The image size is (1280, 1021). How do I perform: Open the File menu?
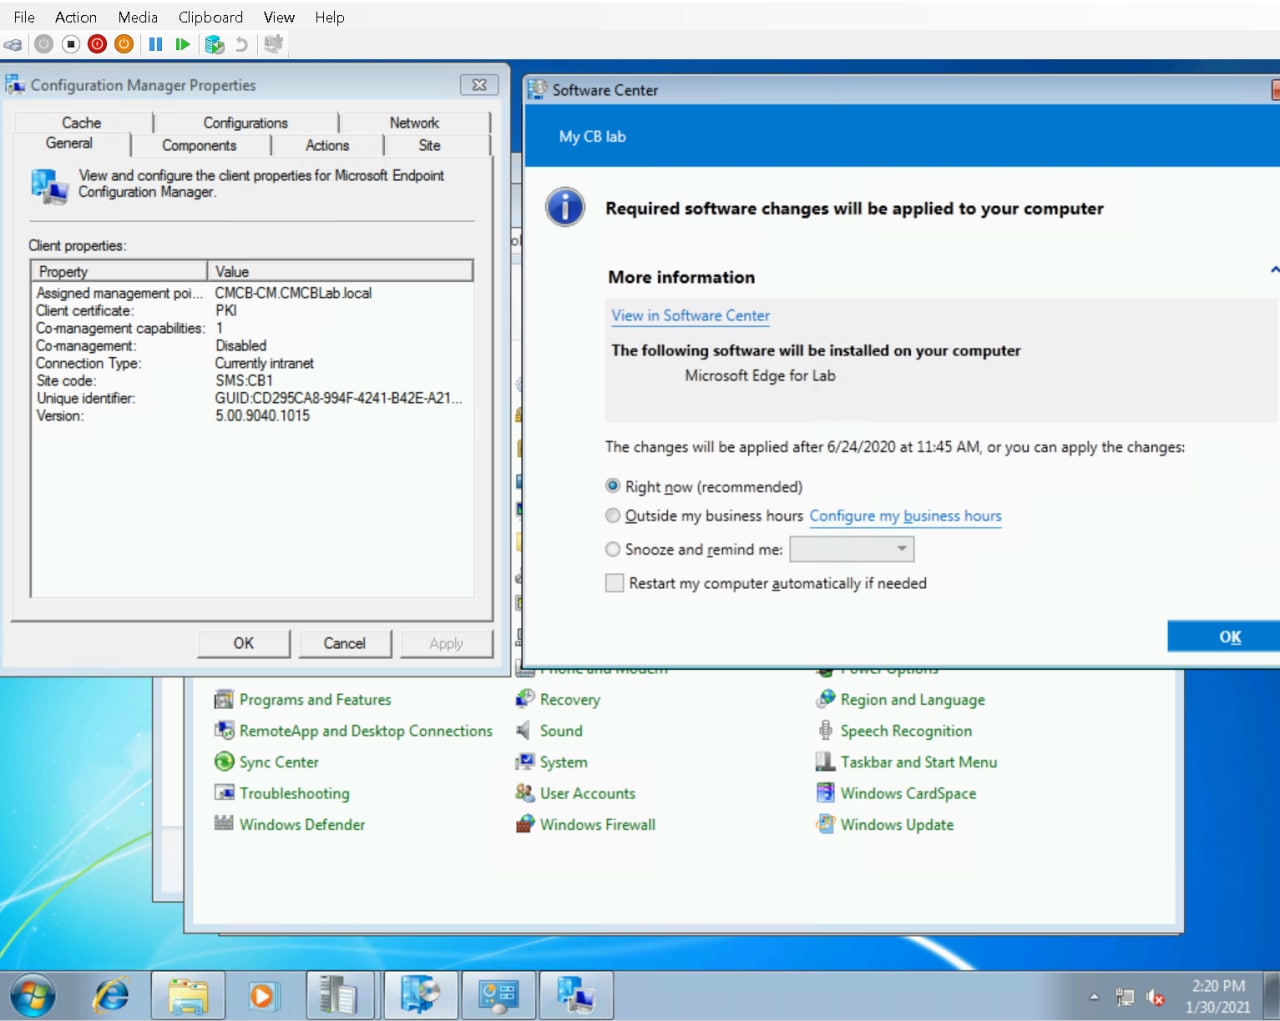coord(24,17)
